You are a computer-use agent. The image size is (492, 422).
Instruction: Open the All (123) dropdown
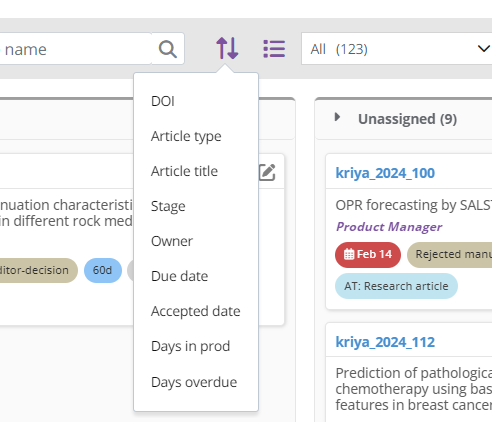[397, 49]
